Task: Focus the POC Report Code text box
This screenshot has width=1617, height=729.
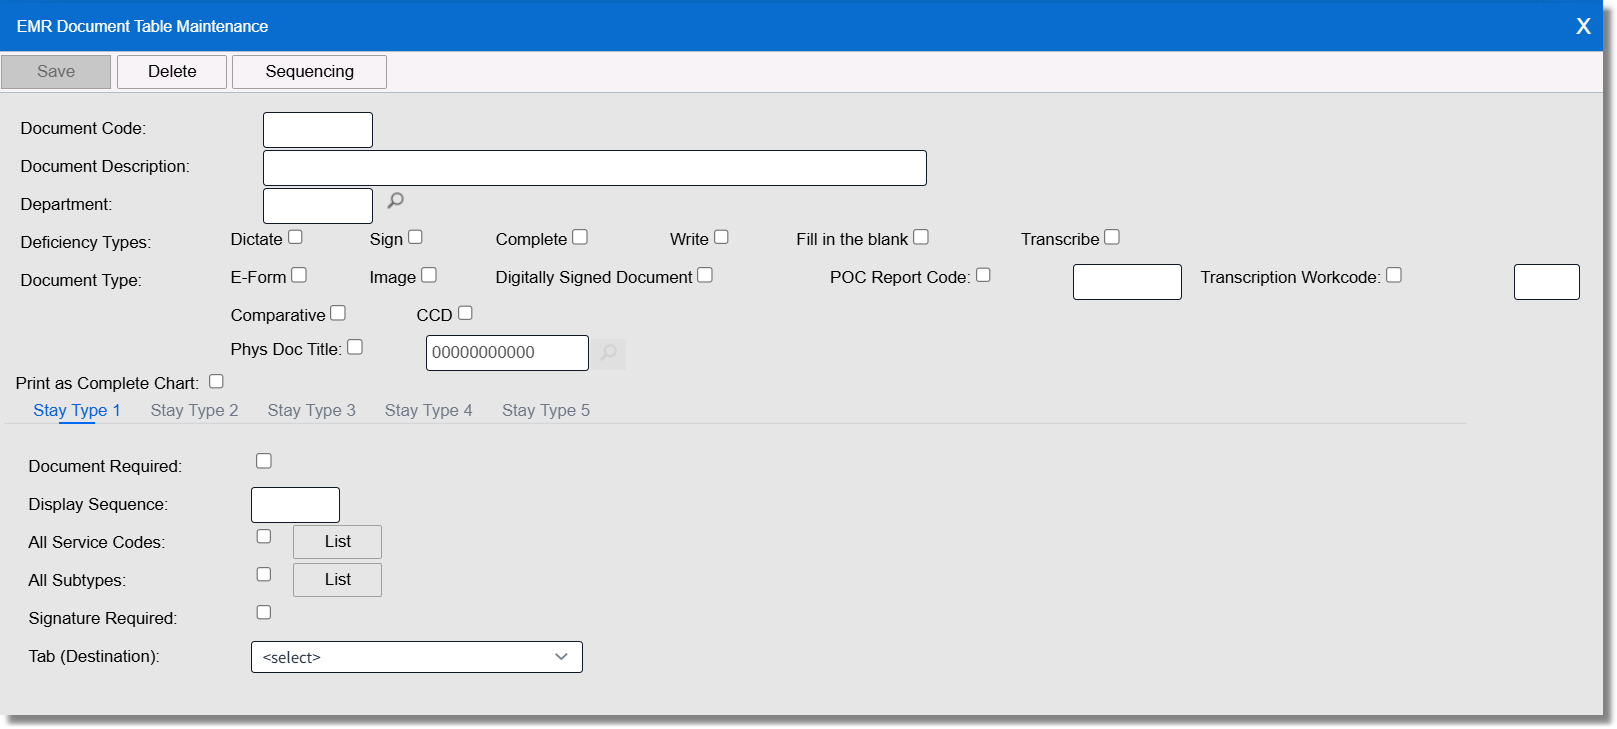Action: (1127, 282)
